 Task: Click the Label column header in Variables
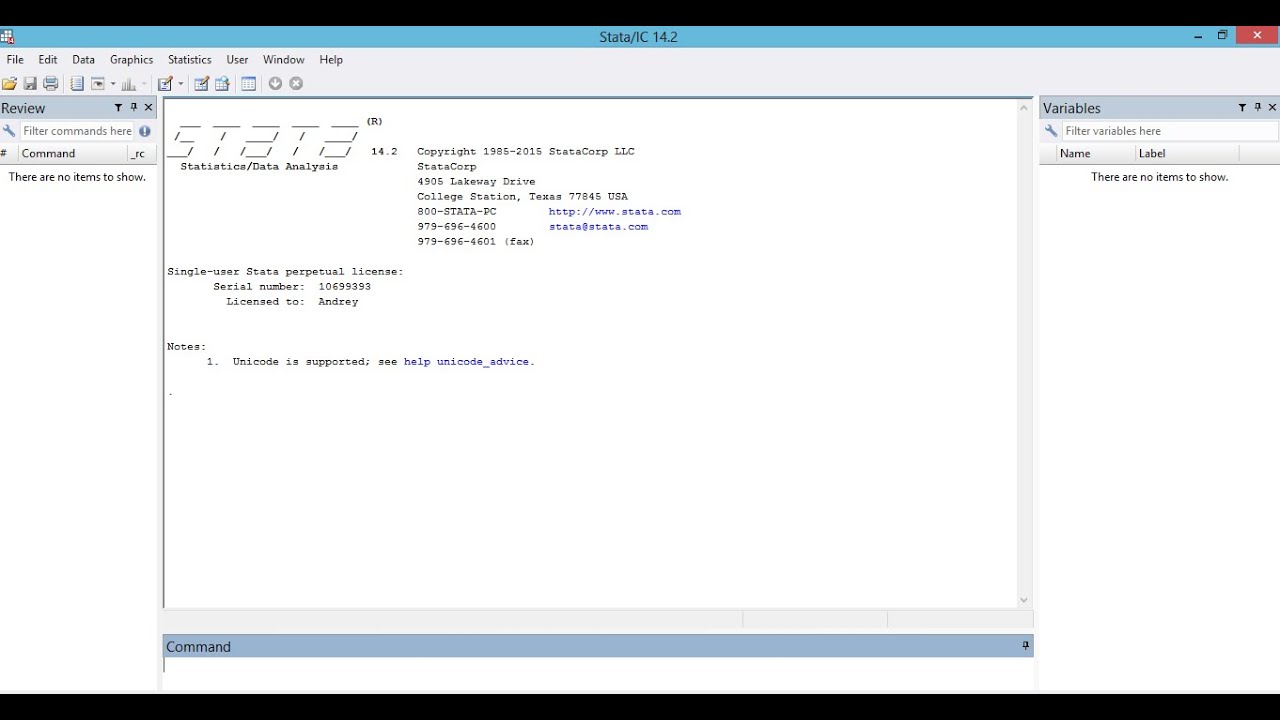tap(1188, 154)
